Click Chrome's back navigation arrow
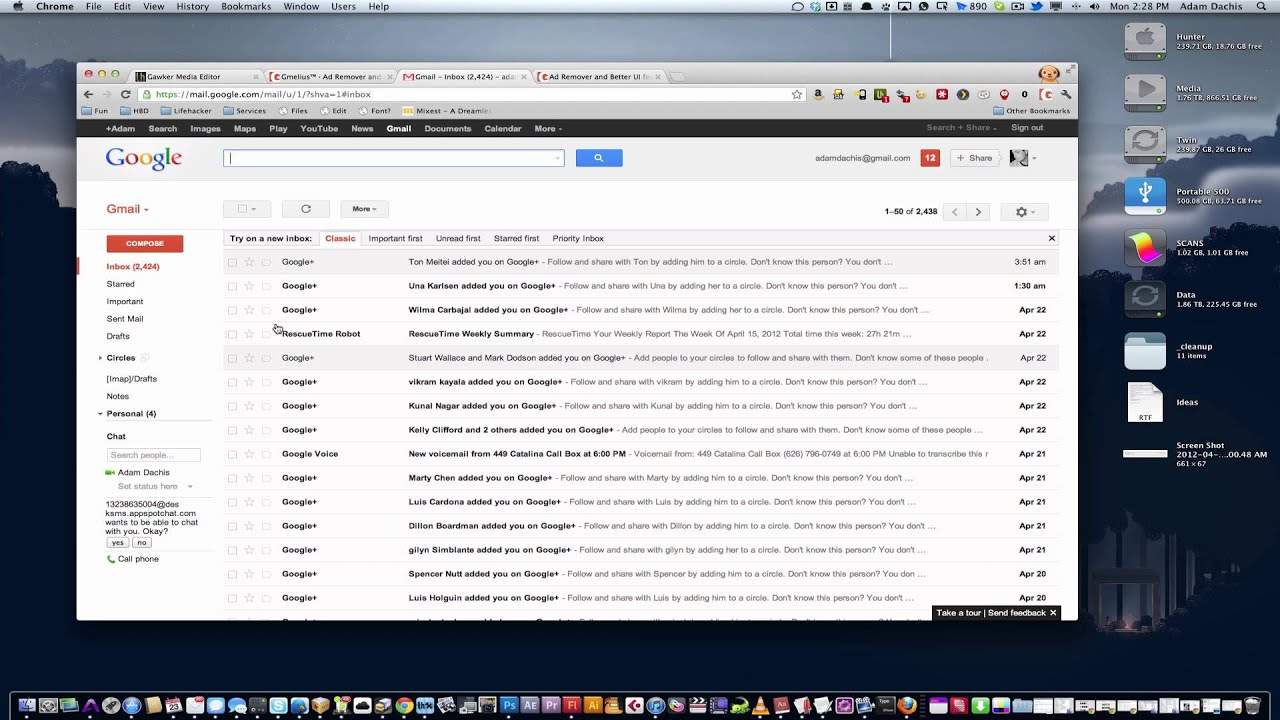Viewport: 1280px width, 720px height. (88, 94)
